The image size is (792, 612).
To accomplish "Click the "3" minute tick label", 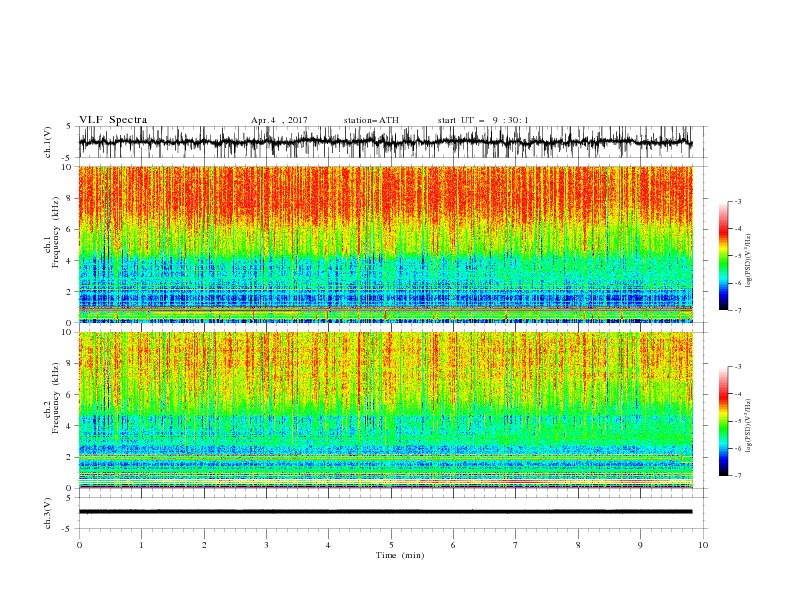I will click(266, 545).
